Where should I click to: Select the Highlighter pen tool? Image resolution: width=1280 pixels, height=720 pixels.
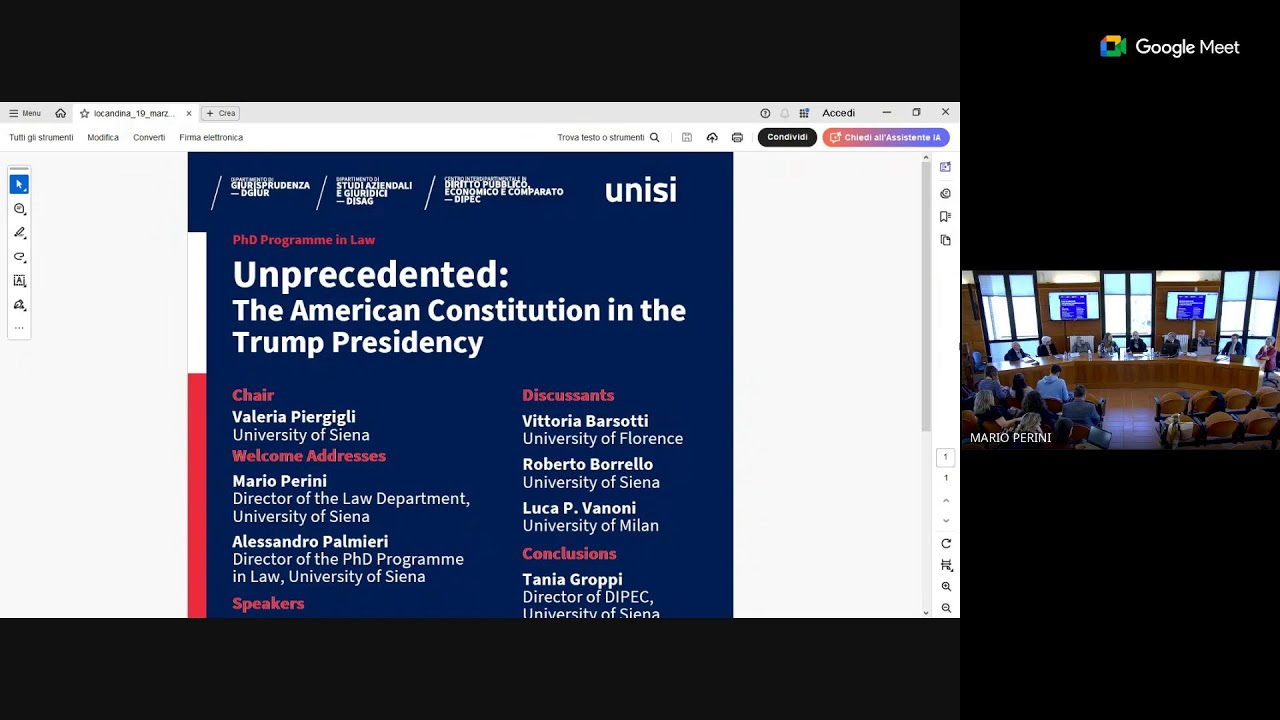click(x=19, y=233)
